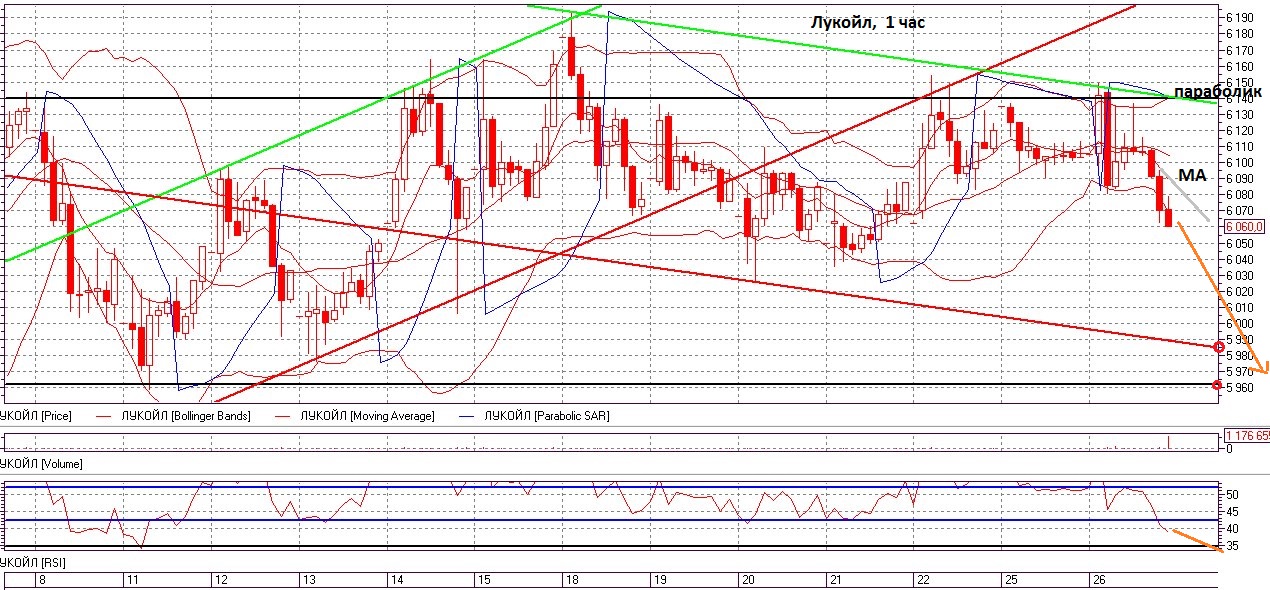Click date label 22 on time axis
Screen dimensions: 1270x590
[x=922, y=580]
